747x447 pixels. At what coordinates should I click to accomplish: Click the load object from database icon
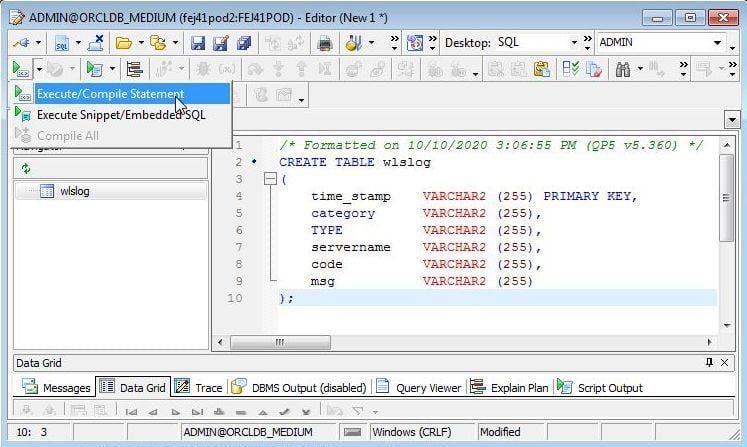point(158,43)
